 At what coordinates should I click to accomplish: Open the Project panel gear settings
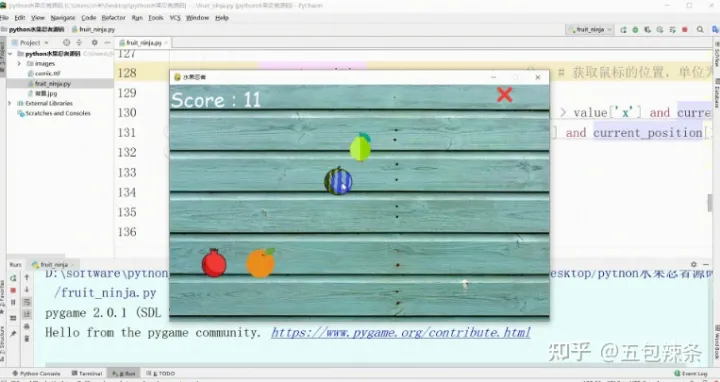[94, 42]
